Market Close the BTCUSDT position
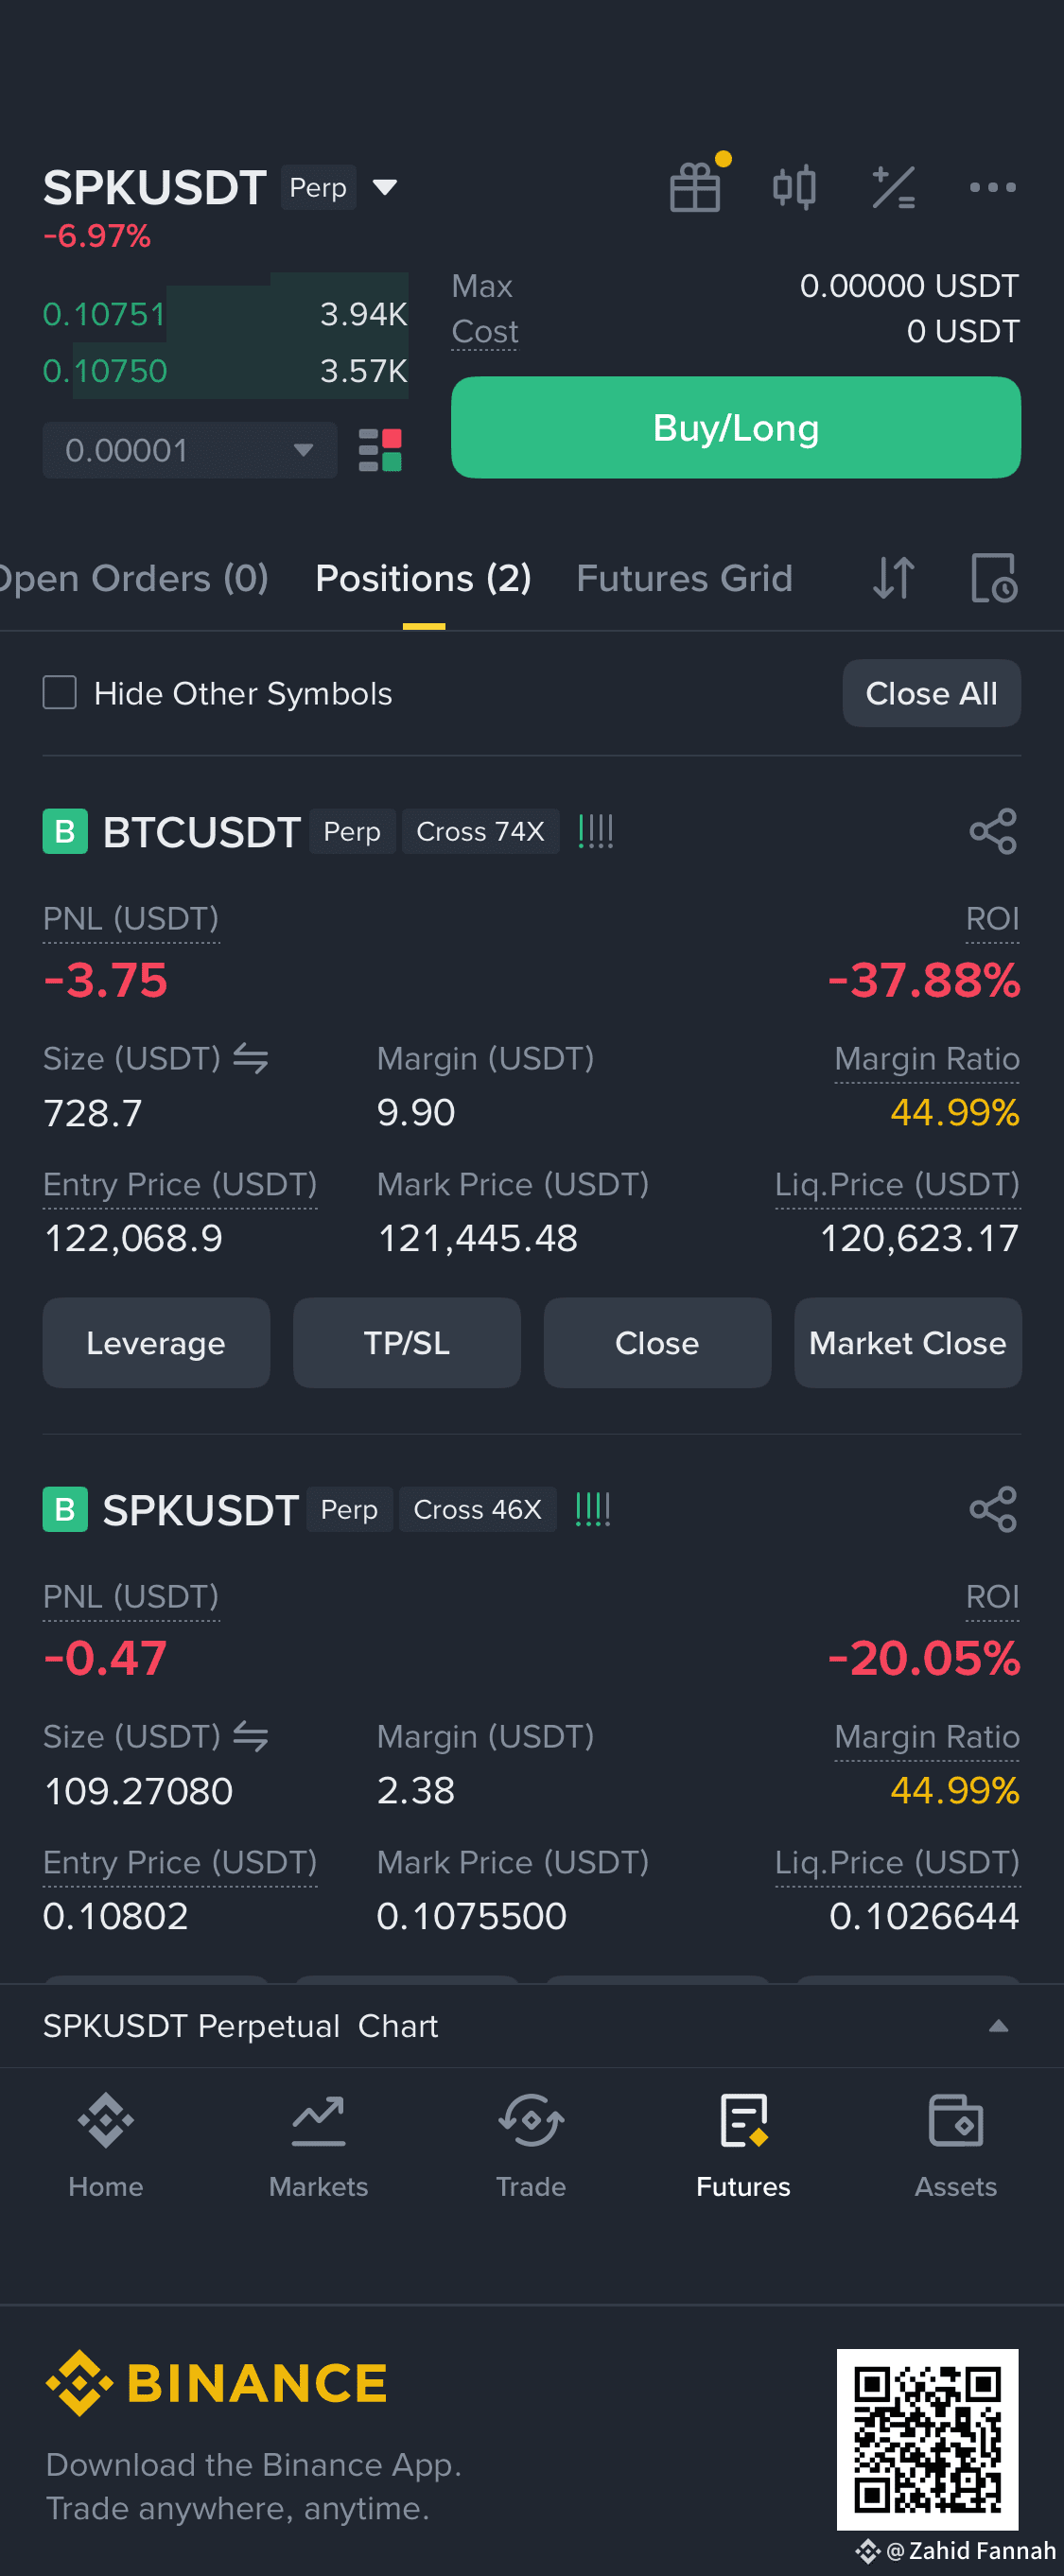1064x2576 pixels. 907,1342
